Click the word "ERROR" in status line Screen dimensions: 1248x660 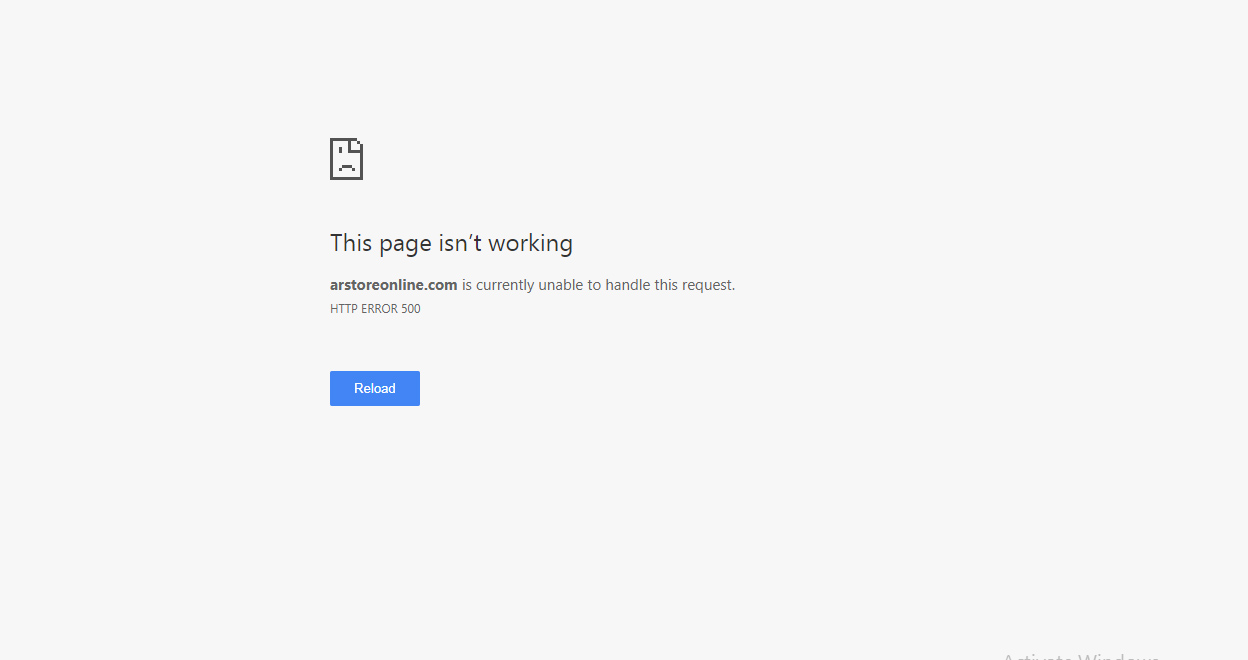(x=379, y=309)
